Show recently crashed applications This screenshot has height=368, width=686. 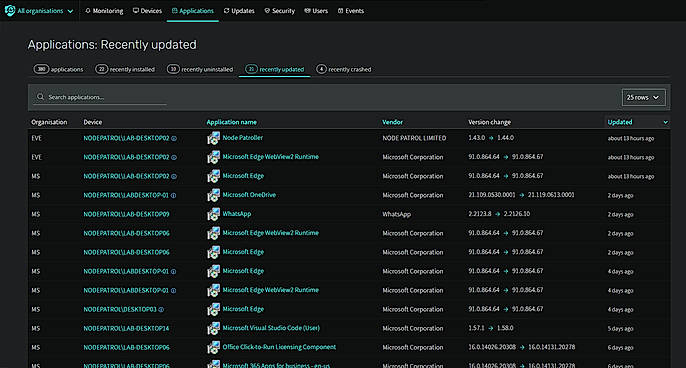click(344, 69)
